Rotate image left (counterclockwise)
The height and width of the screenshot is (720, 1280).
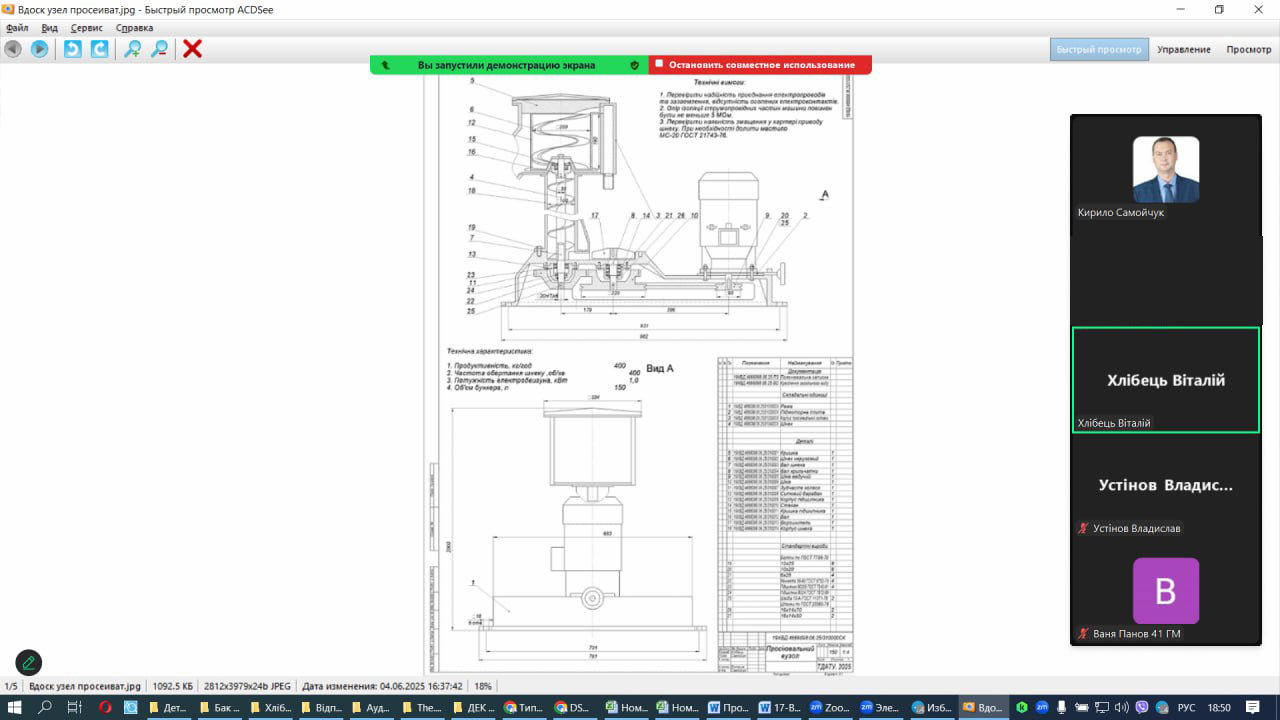(x=73, y=49)
